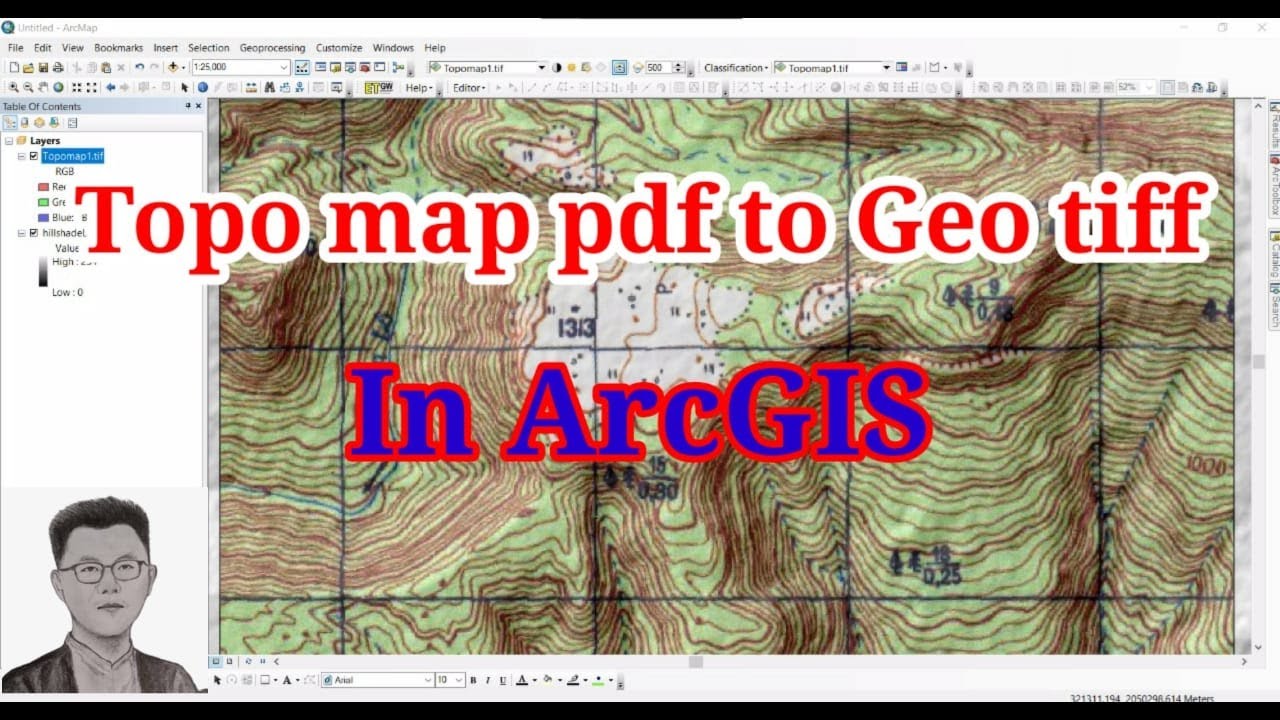Click the Add Data button

click(173, 68)
